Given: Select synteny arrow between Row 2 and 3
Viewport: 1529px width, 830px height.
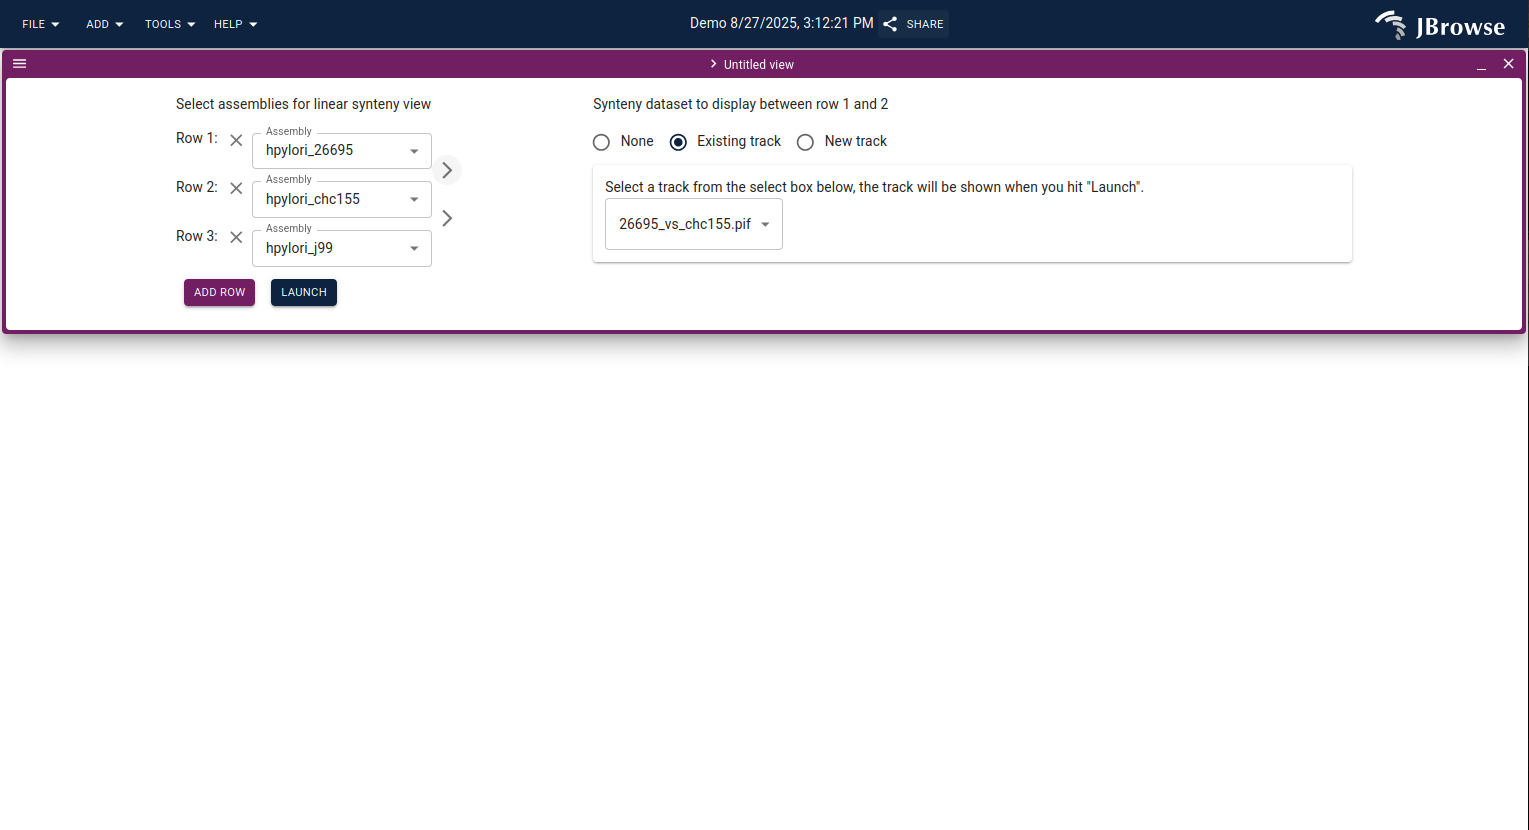Looking at the screenshot, I should point(447,218).
